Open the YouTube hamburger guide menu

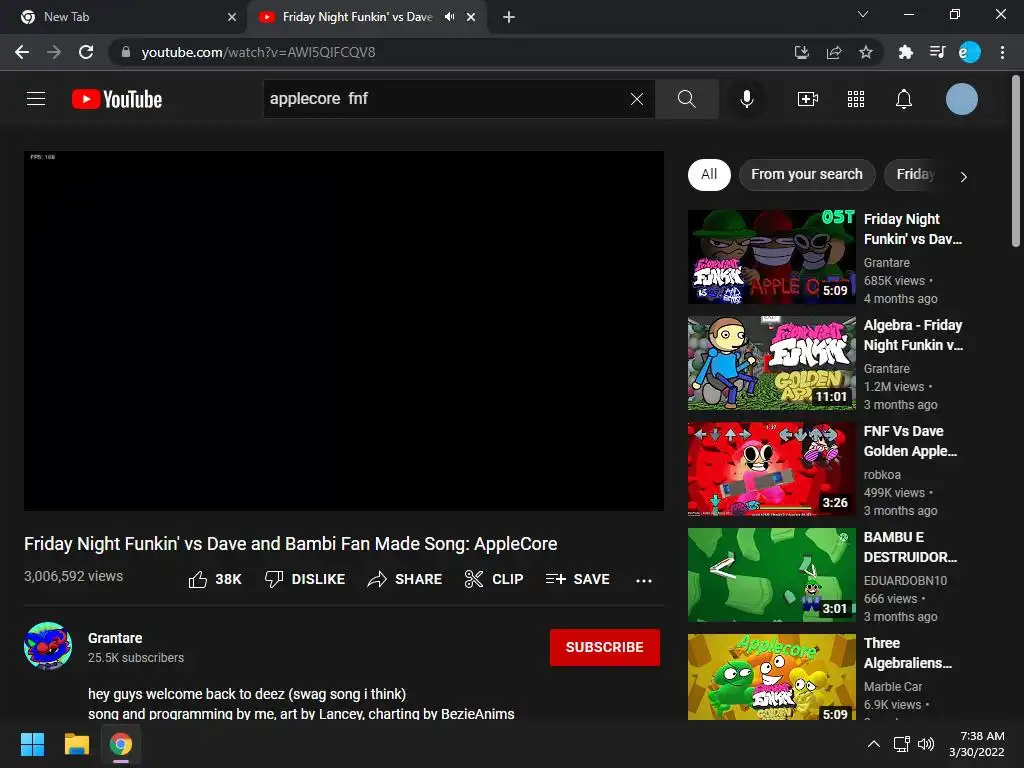click(x=36, y=99)
